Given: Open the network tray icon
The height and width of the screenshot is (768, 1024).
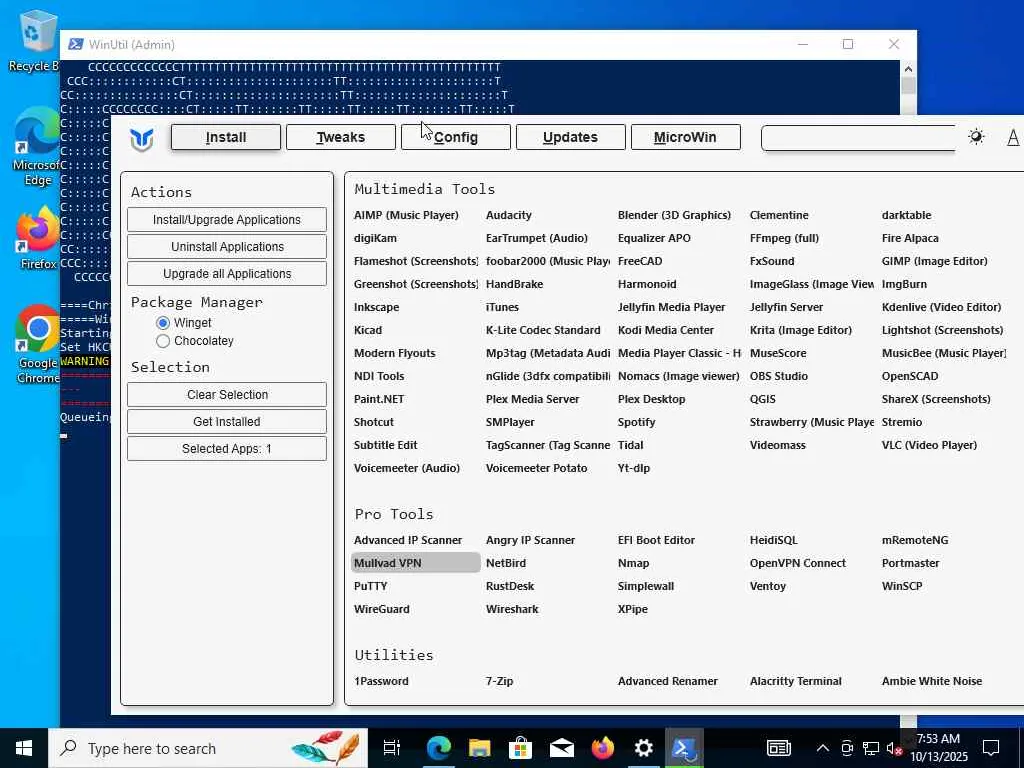Looking at the screenshot, I should click(x=871, y=748).
